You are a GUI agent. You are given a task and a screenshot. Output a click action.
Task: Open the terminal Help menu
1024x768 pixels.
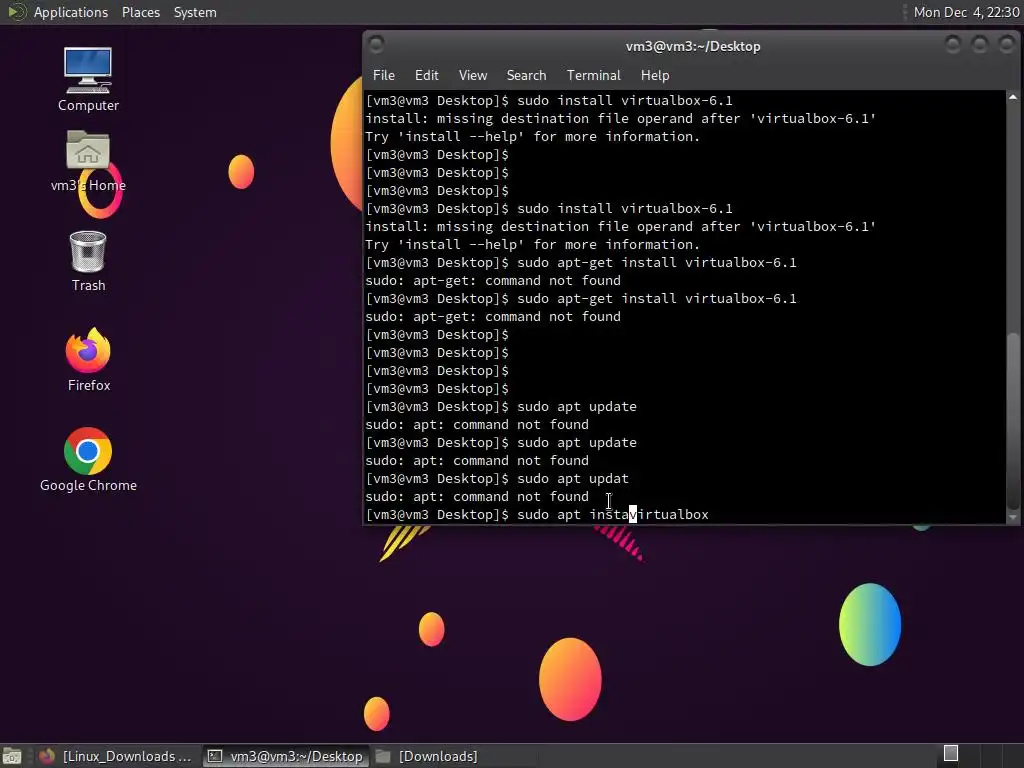coord(655,75)
